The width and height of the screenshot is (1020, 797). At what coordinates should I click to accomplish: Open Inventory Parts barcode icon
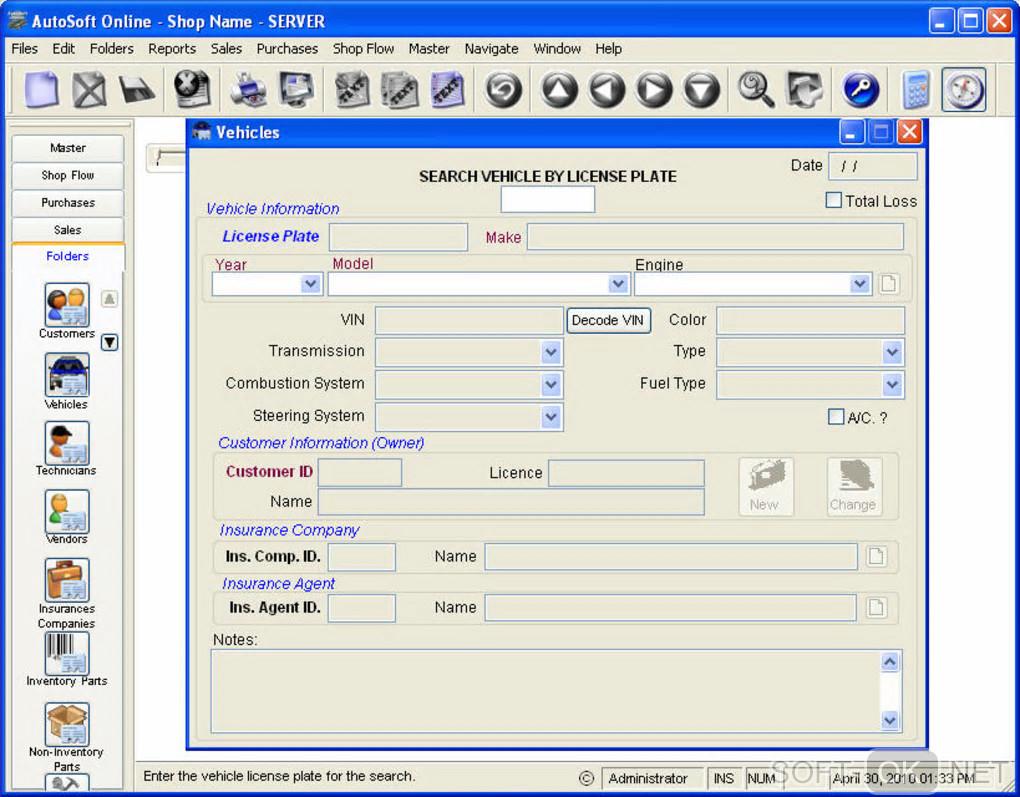(67, 653)
